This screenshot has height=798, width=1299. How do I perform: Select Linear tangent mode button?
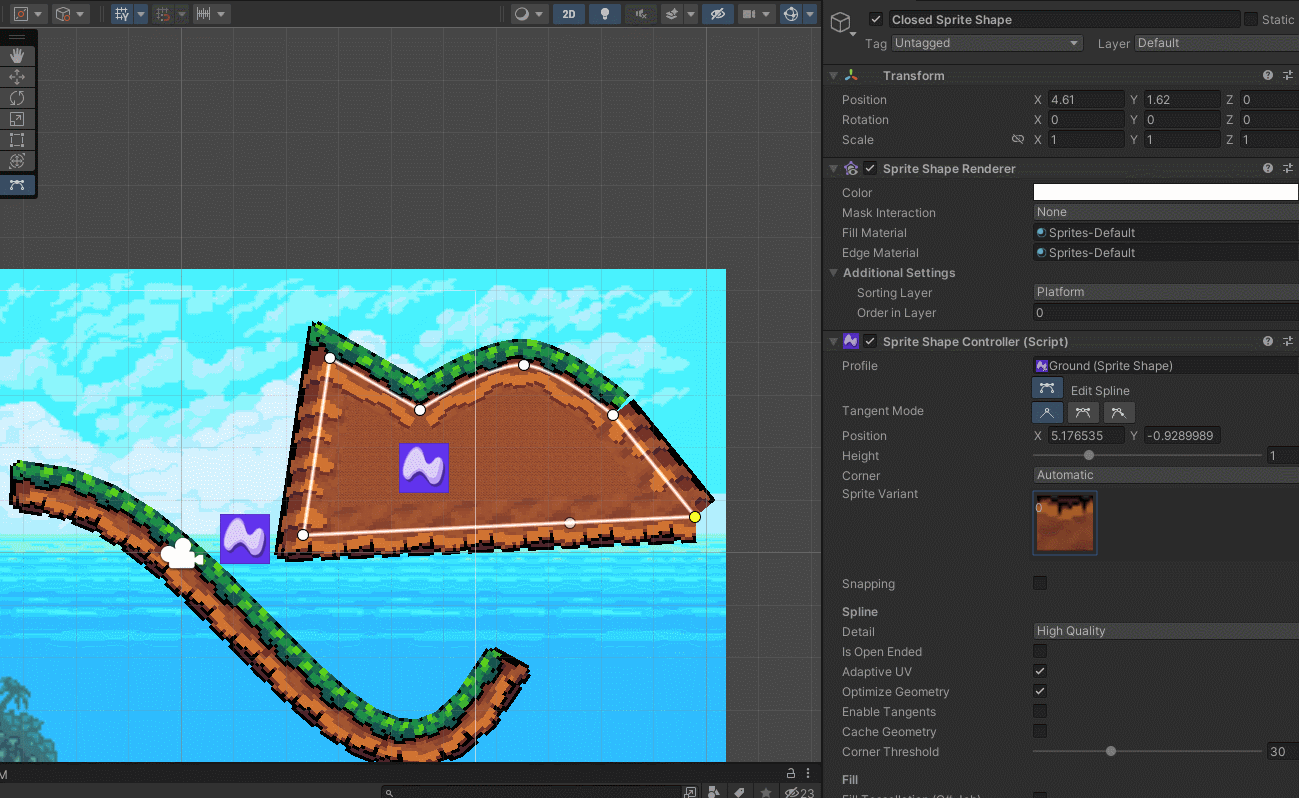point(1047,412)
